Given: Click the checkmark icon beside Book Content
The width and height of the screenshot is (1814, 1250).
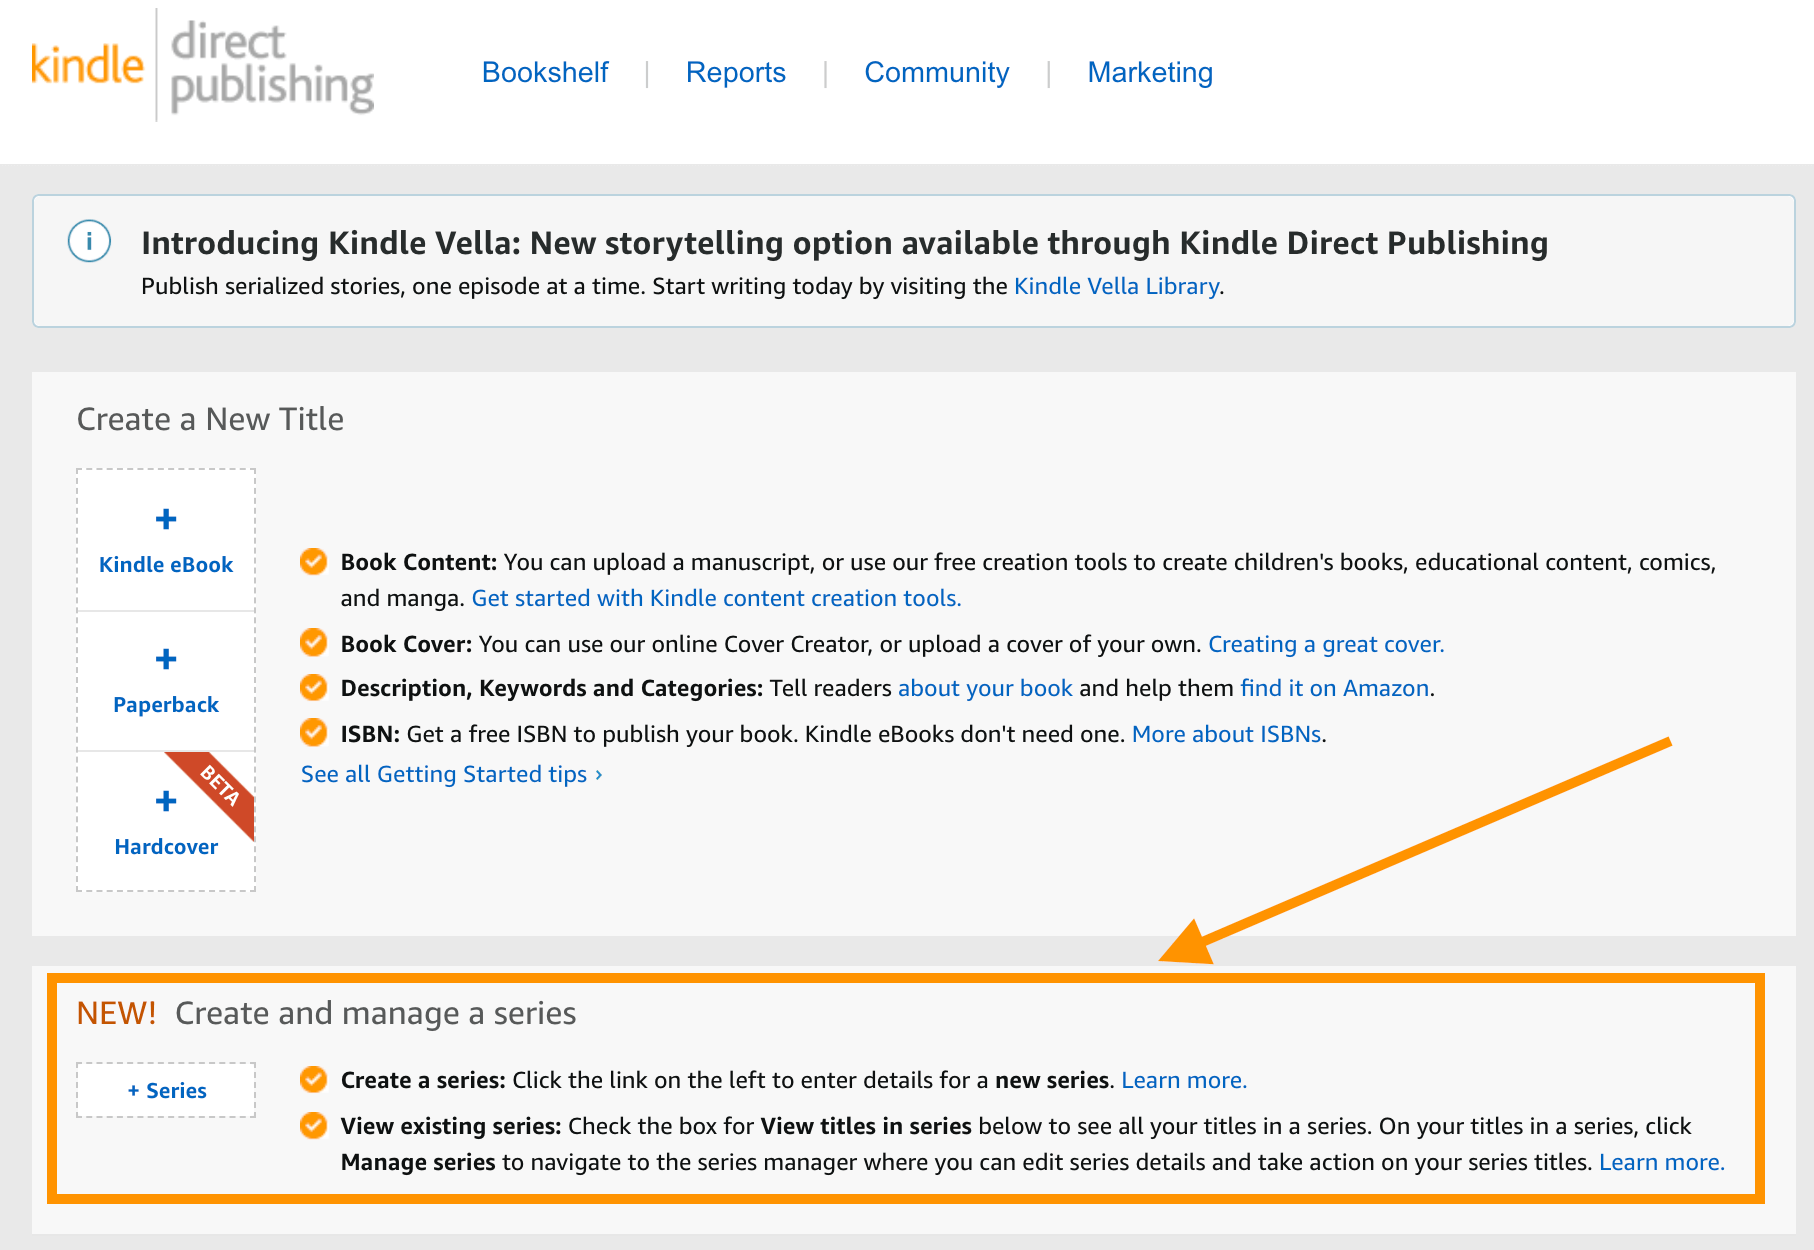Looking at the screenshot, I should [x=313, y=562].
